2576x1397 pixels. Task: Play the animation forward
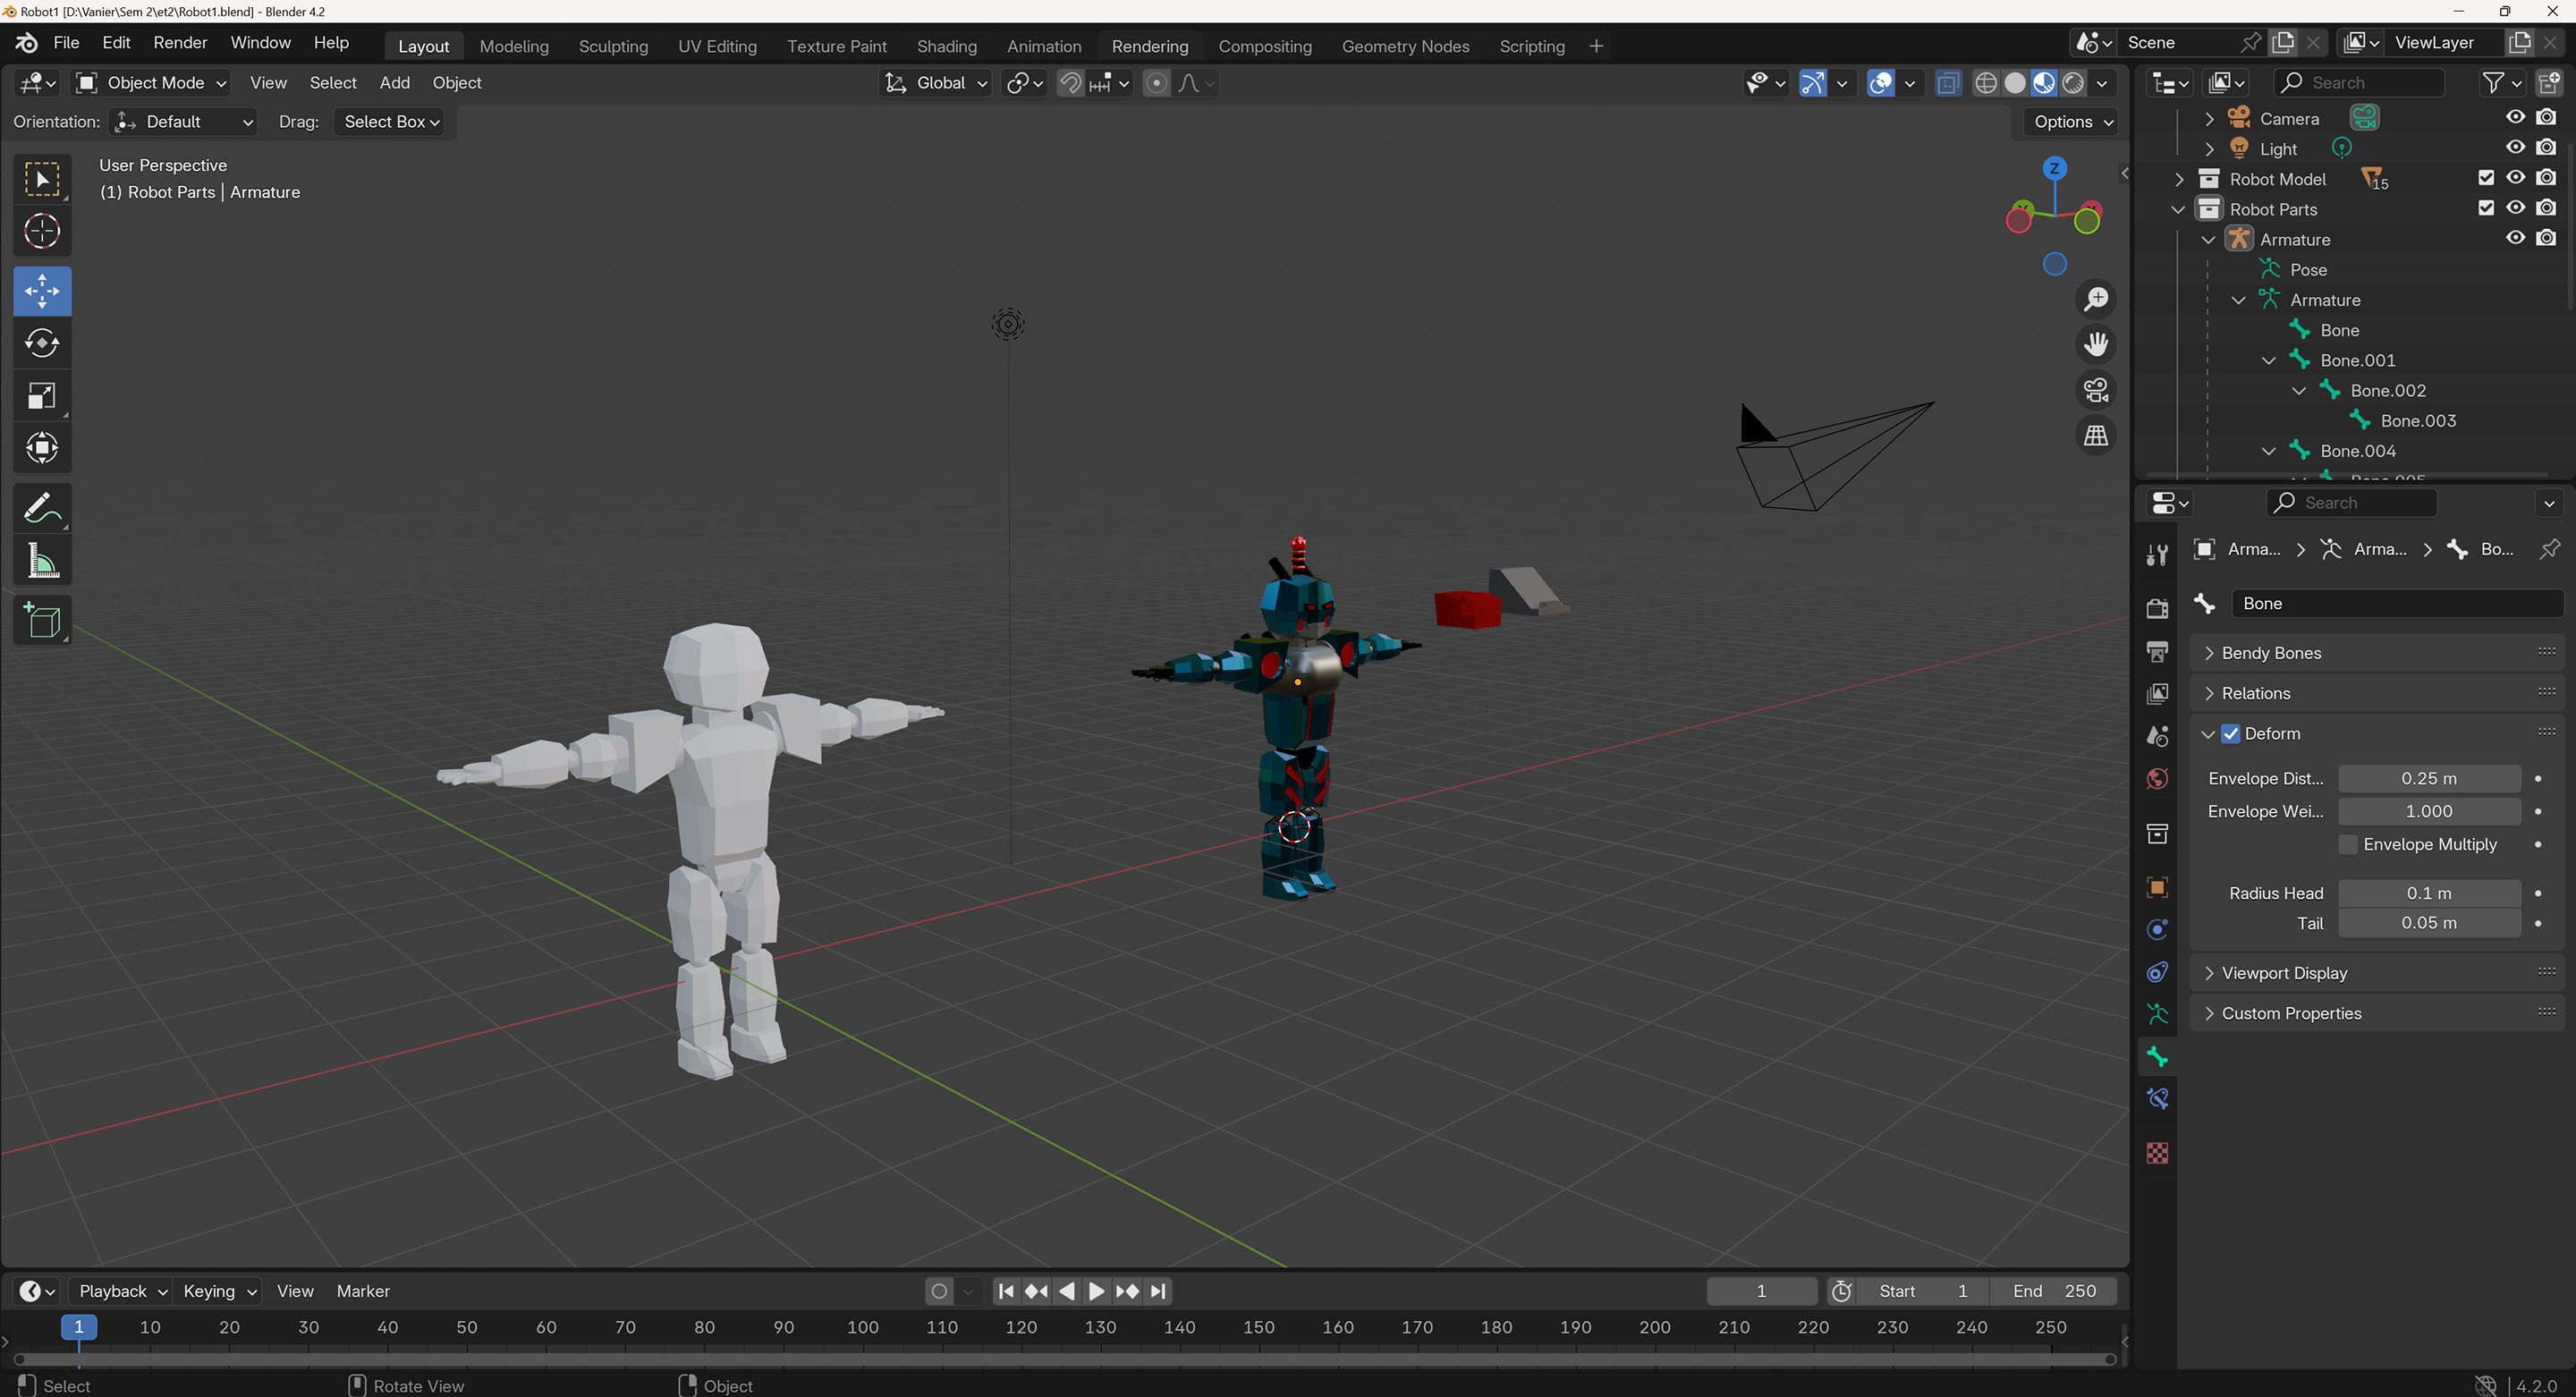1096,1292
